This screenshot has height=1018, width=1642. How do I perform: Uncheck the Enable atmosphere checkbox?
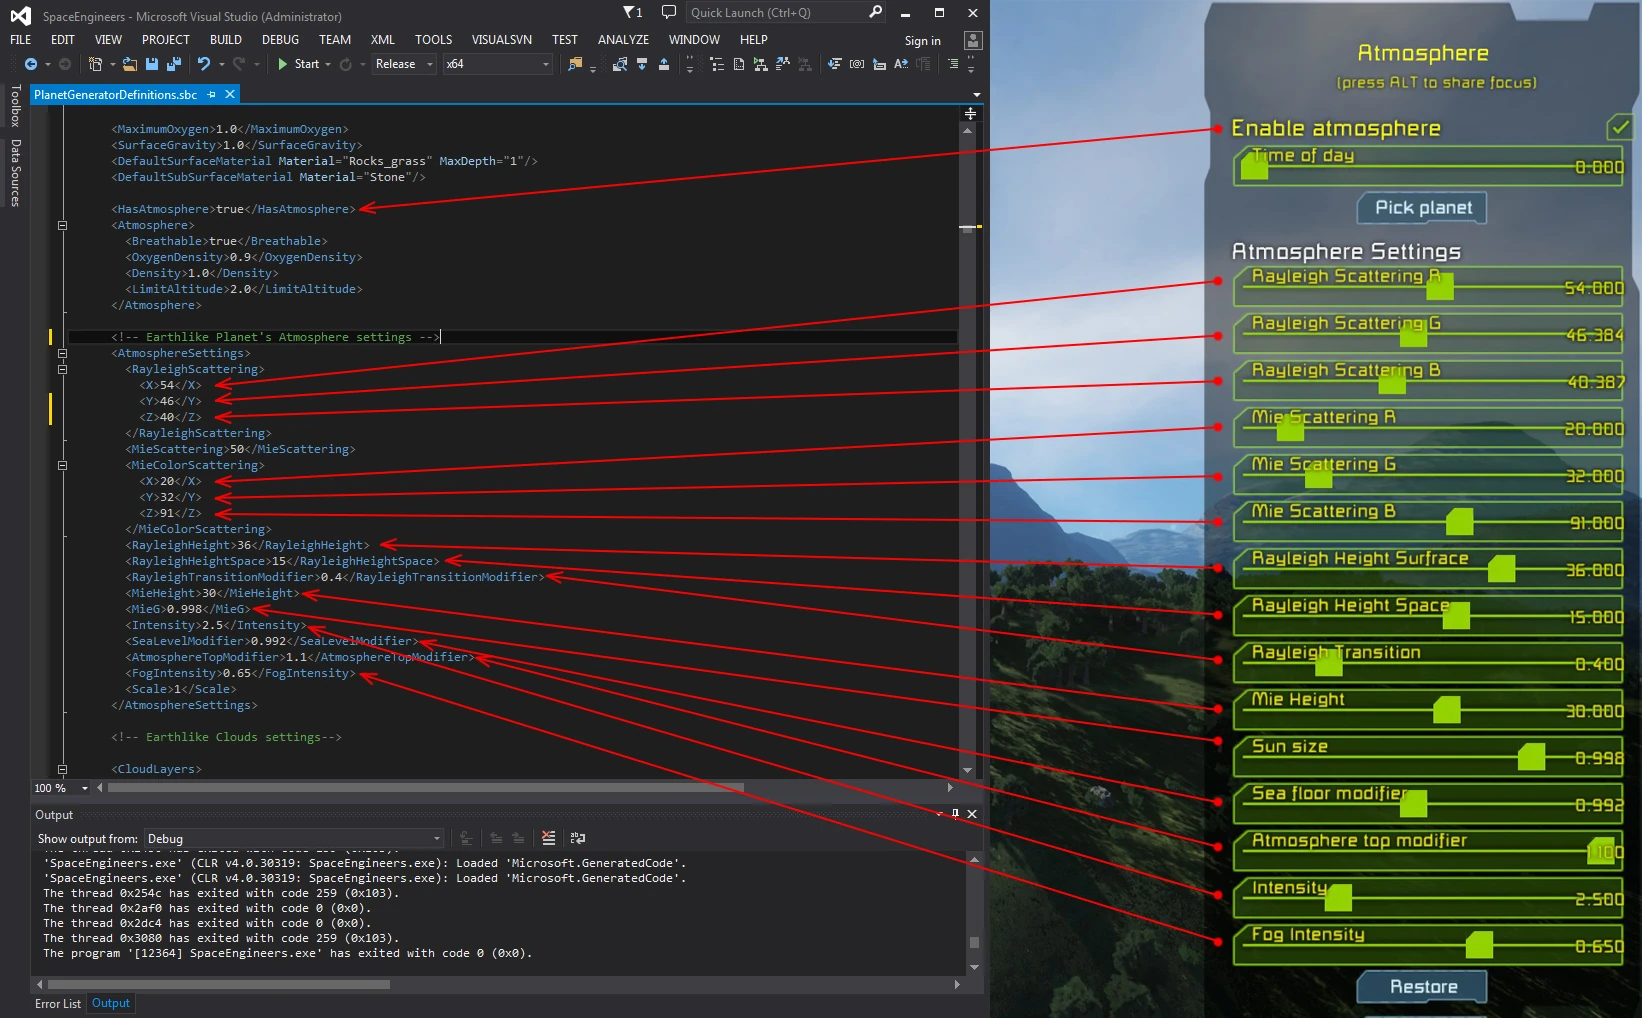pos(1619,128)
